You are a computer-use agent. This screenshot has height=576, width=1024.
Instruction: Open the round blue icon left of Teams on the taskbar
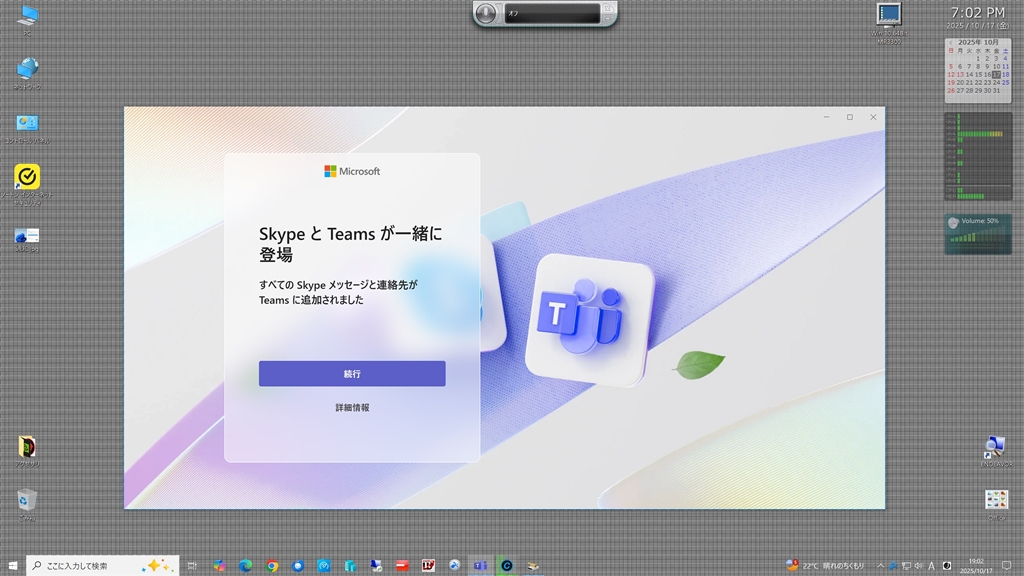(455, 566)
